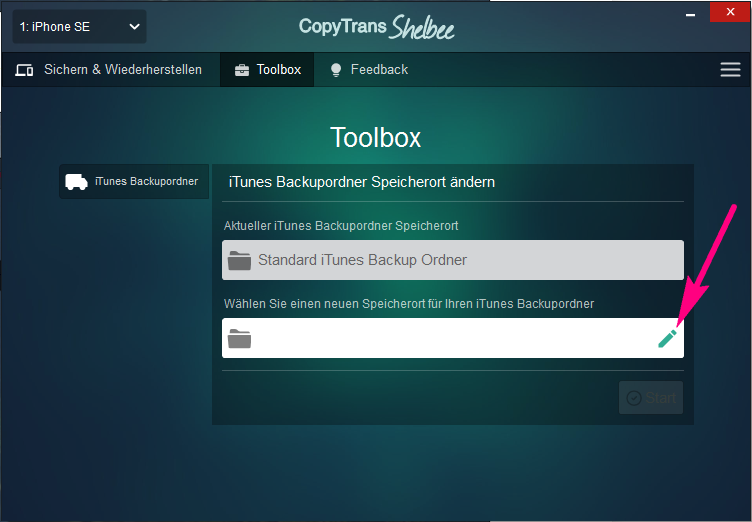This screenshot has height=522, width=752.
Task: Click folder icon beside Standard iTunes Backup Ordner
Action: (239, 261)
